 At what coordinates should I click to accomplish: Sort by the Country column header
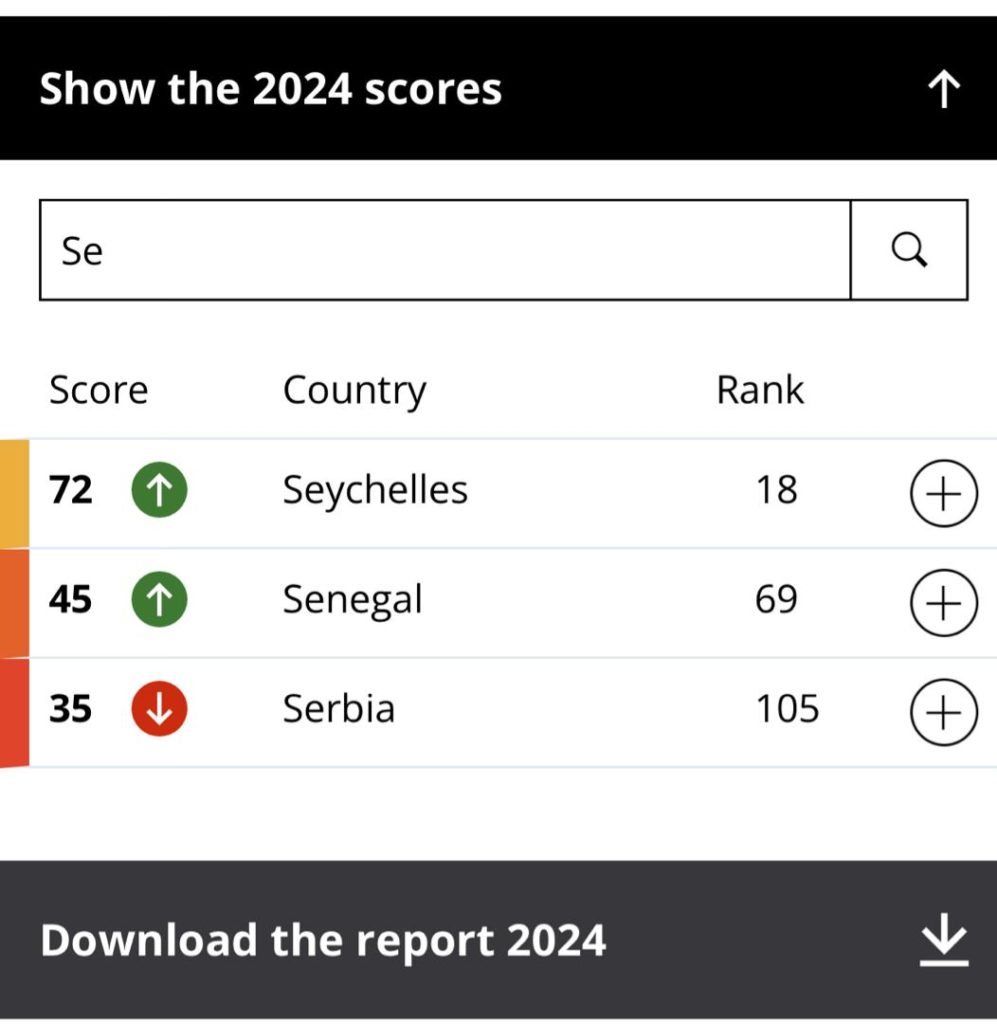tap(355, 392)
